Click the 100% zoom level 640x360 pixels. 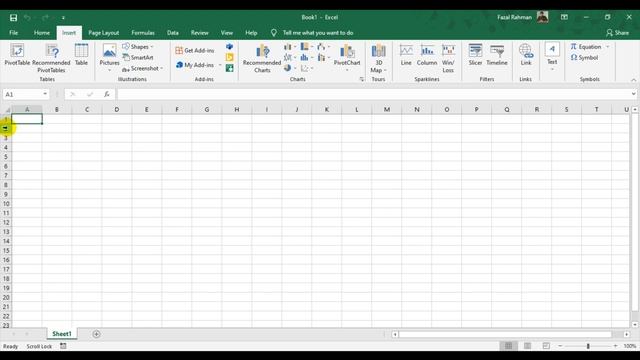(630, 346)
